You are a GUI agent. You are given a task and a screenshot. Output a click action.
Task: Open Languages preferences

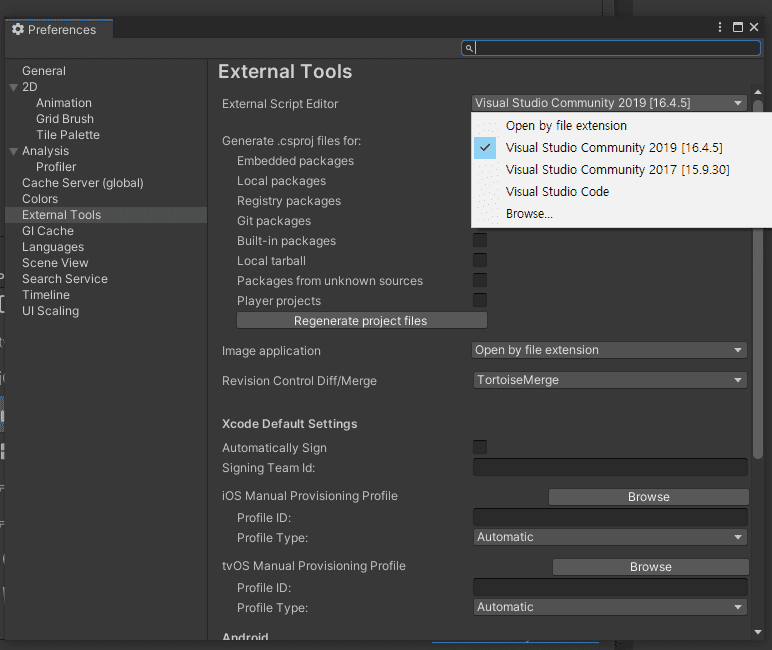[x=53, y=247]
